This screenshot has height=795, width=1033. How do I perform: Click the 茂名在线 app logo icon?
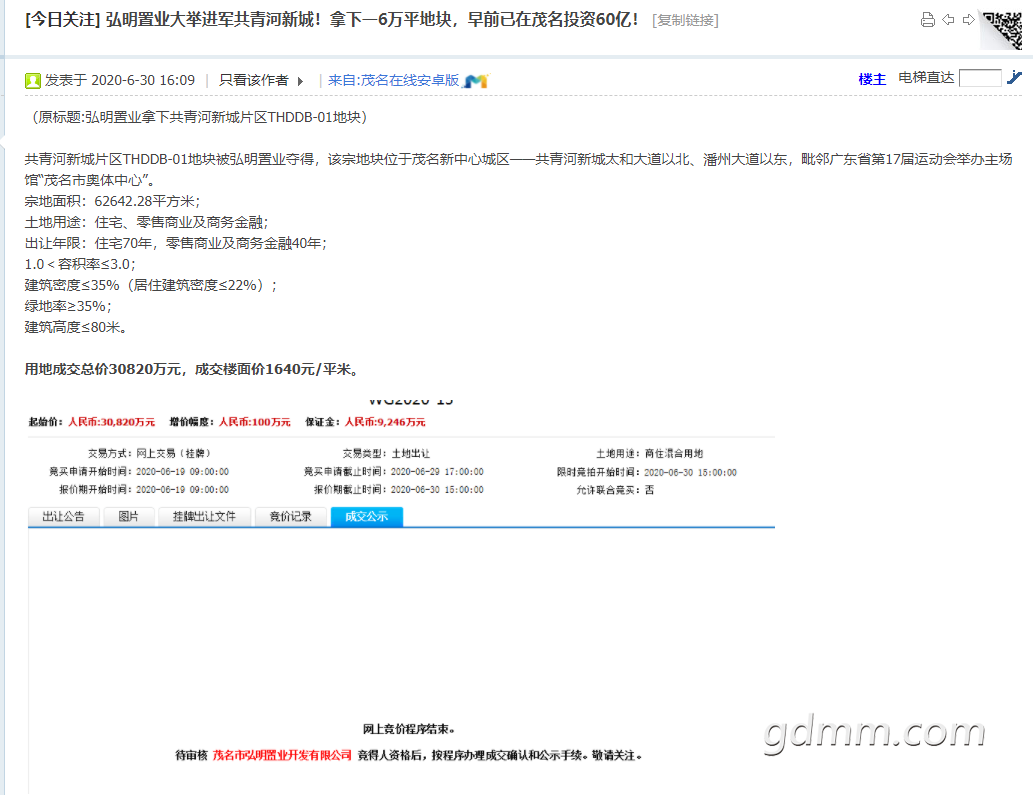tap(476, 81)
